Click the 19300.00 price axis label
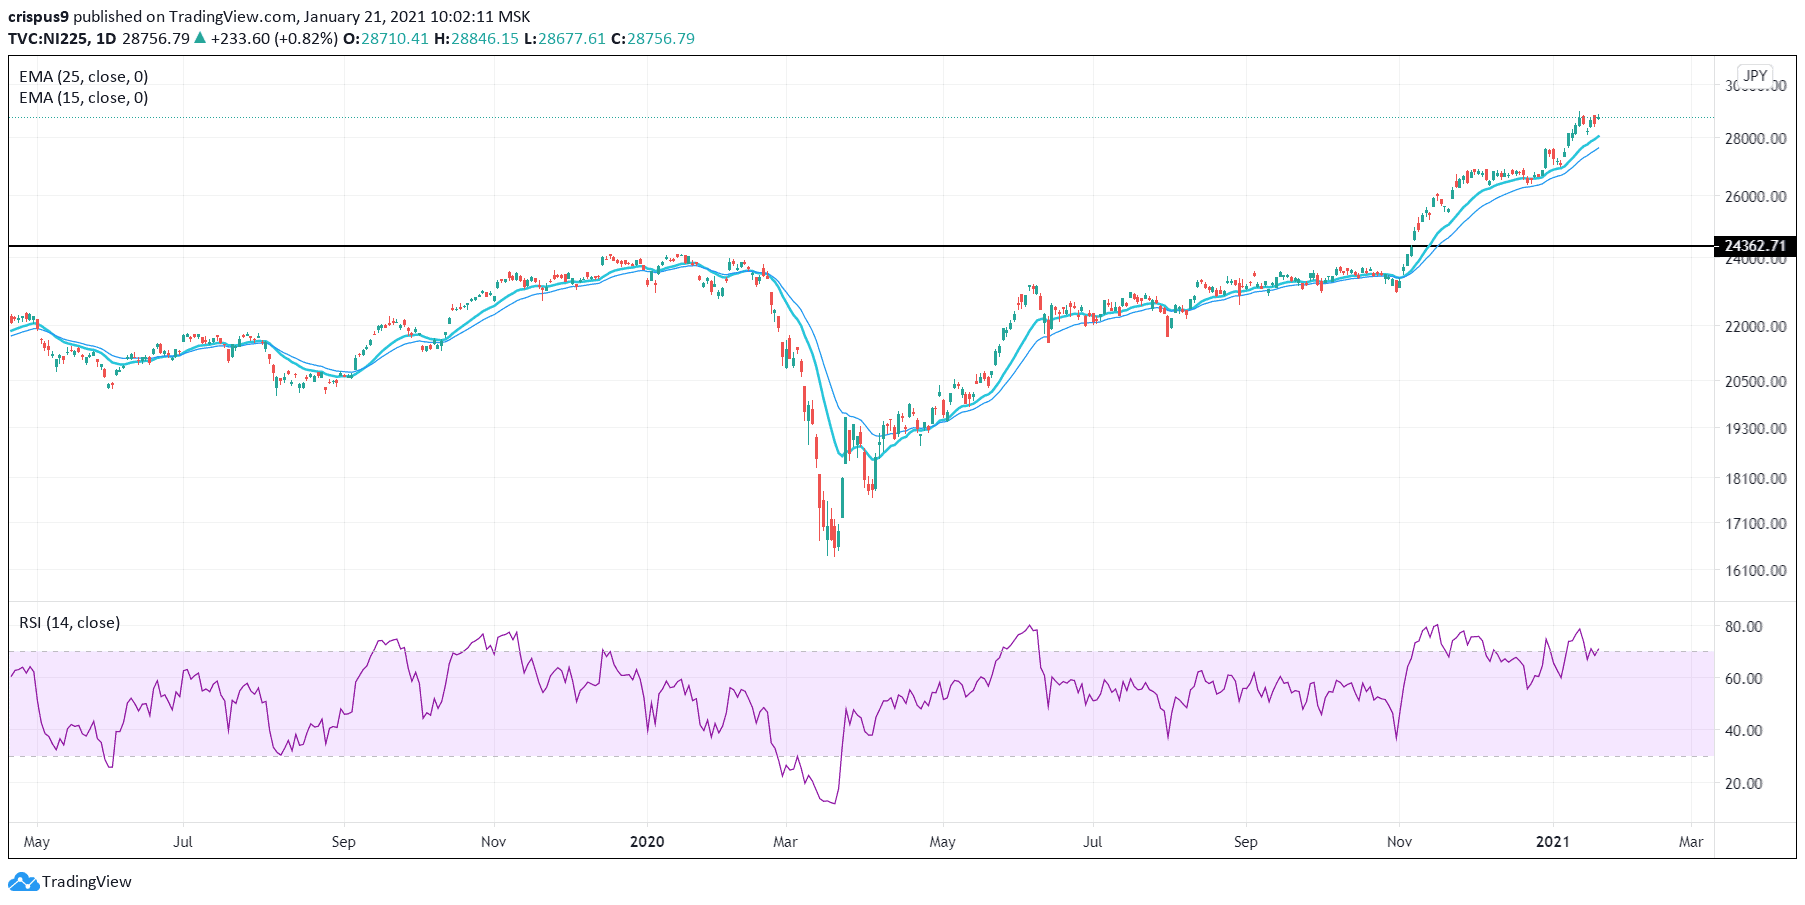Image resolution: width=1805 pixels, height=905 pixels. tap(1756, 428)
